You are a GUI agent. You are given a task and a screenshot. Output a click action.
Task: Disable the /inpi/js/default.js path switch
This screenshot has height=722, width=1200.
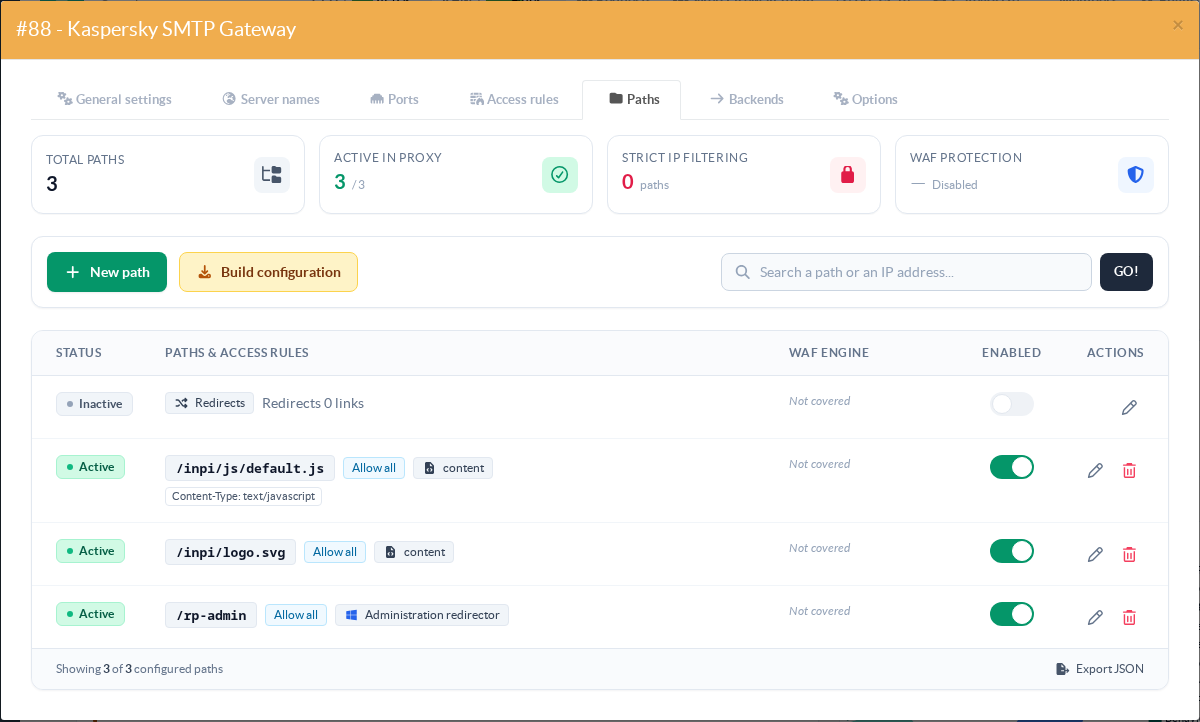[x=1012, y=467]
